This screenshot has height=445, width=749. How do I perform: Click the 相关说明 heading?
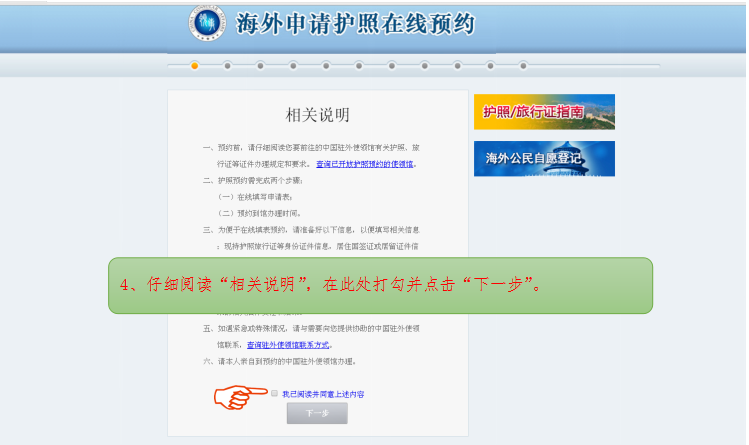[318, 115]
